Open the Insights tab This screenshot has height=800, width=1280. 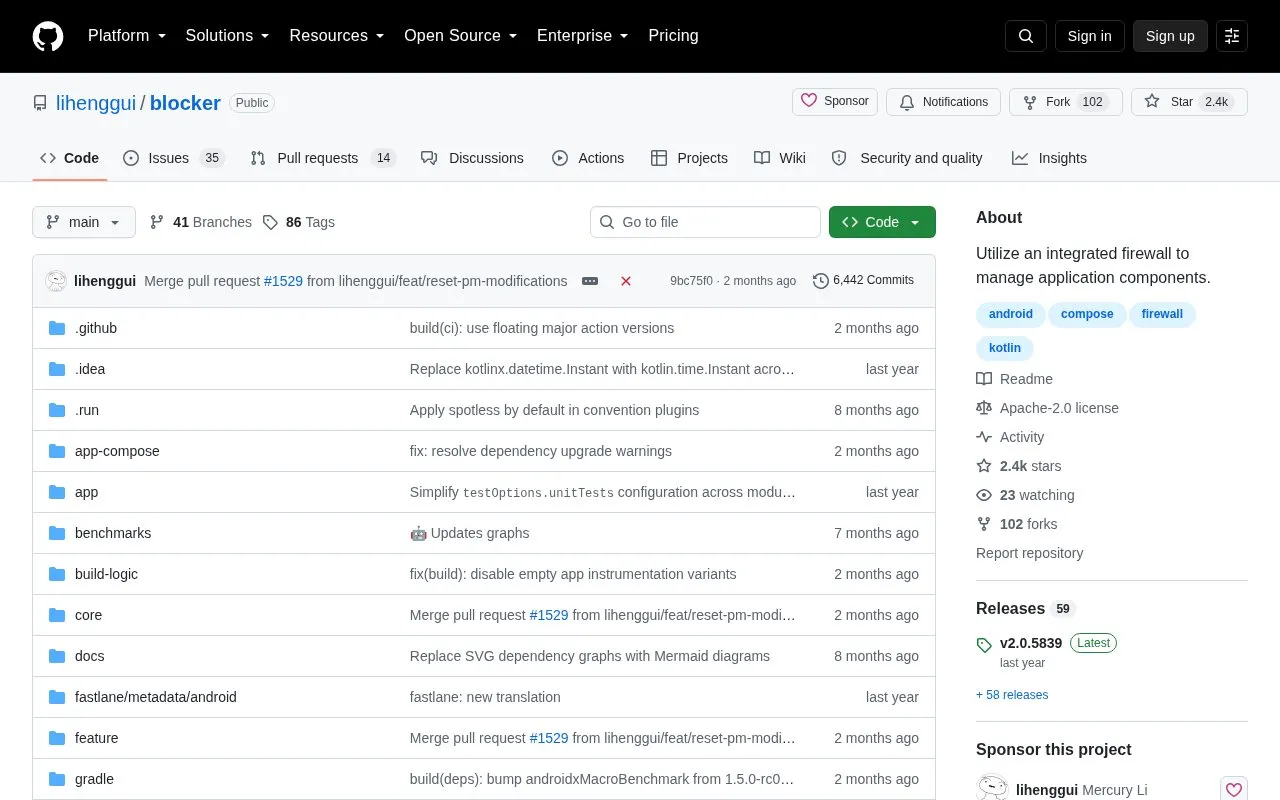coord(1049,158)
